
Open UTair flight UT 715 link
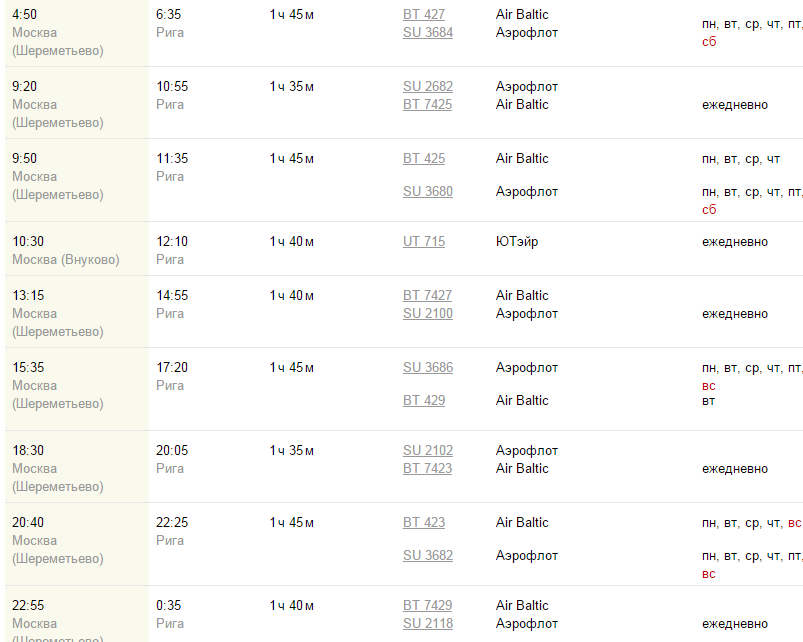click(x=424, y=242)
